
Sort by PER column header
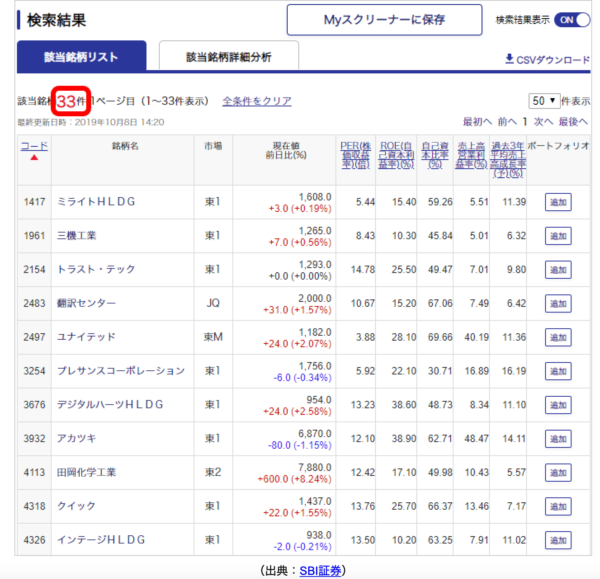click(x=356, y=157)
